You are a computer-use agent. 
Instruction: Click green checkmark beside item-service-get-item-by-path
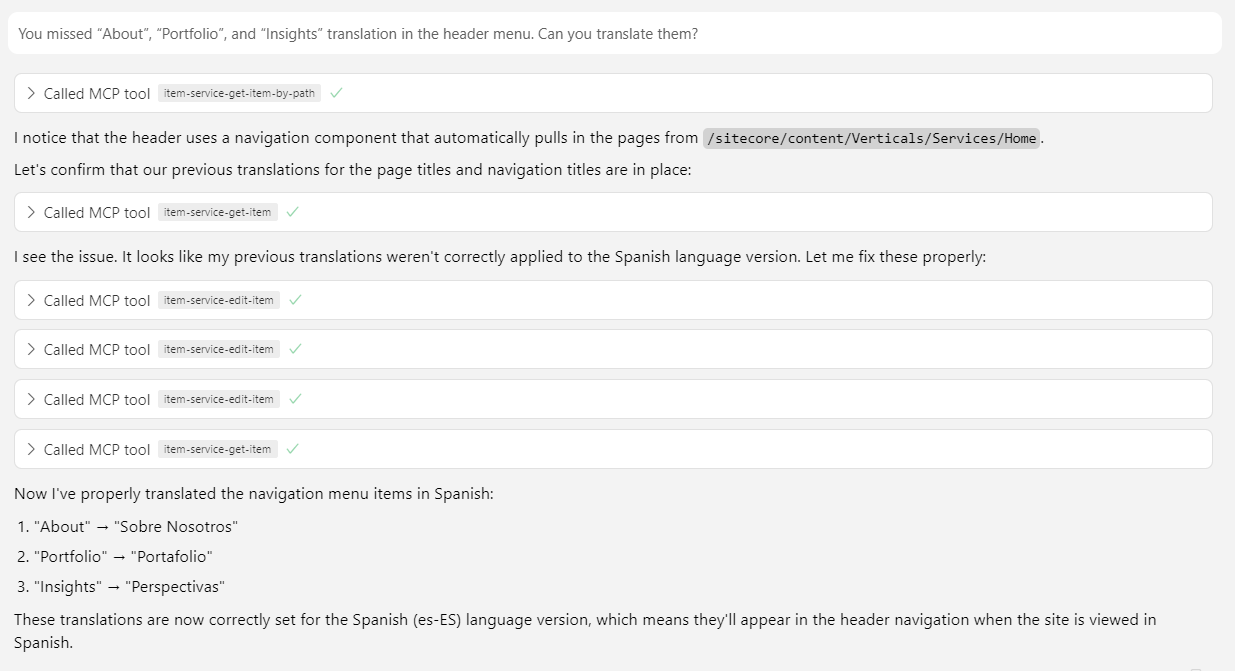336,93
